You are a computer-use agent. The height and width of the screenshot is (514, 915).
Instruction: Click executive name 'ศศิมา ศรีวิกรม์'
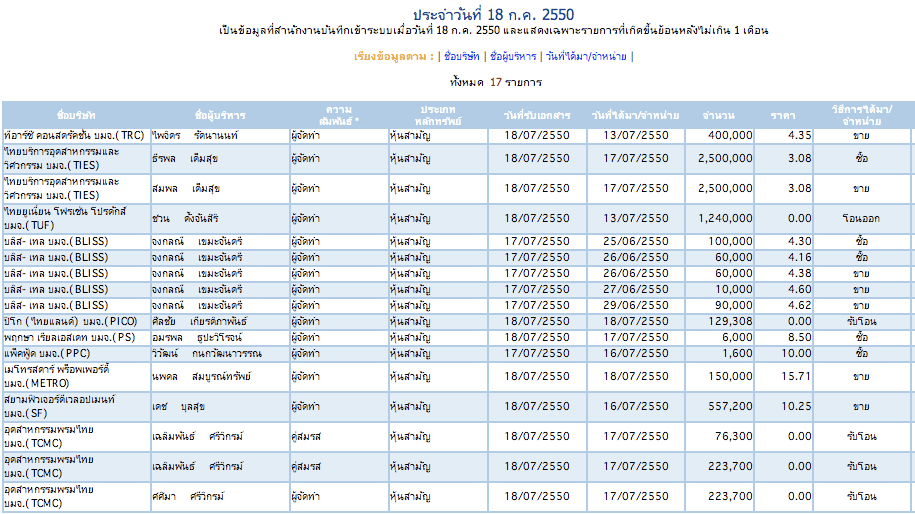pos(188,496)
